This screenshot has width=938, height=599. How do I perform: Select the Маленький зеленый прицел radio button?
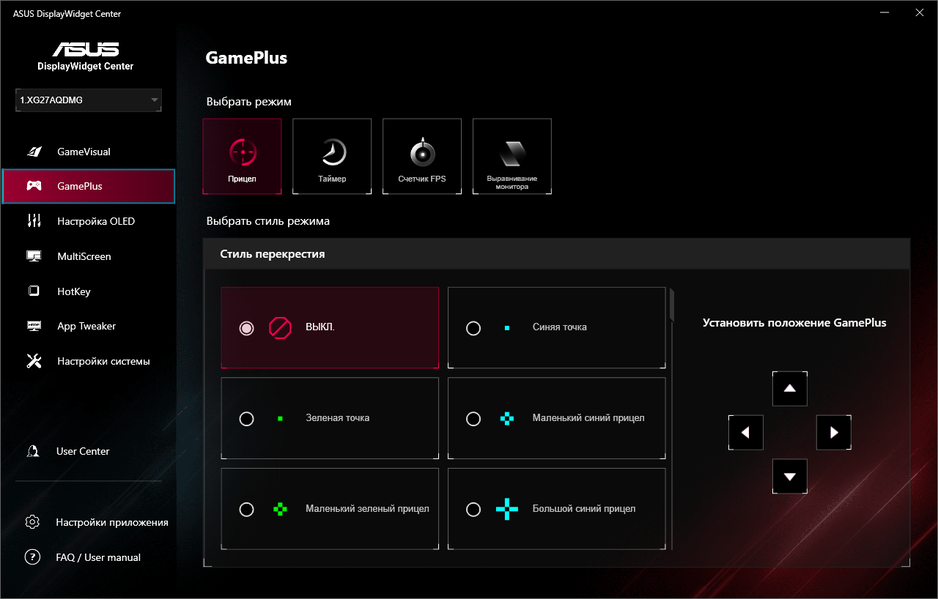(x=246, y=509)
